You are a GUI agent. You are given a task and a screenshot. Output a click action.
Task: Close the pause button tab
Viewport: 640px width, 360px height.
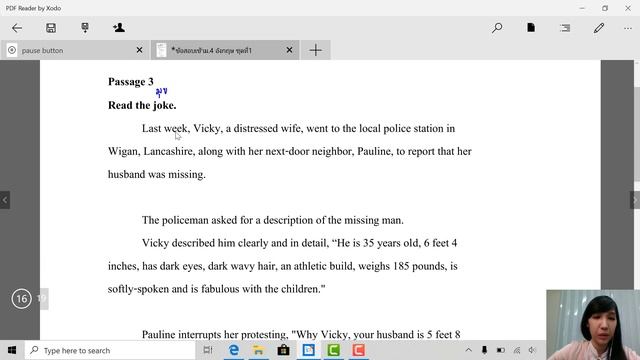[139, 50]
